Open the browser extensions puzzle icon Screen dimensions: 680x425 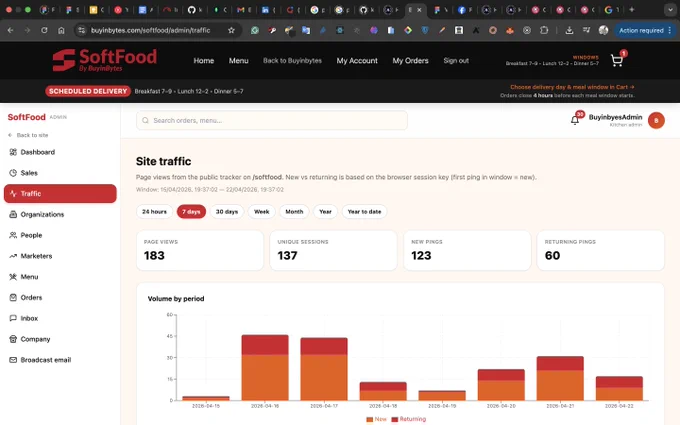pos(544,30)
